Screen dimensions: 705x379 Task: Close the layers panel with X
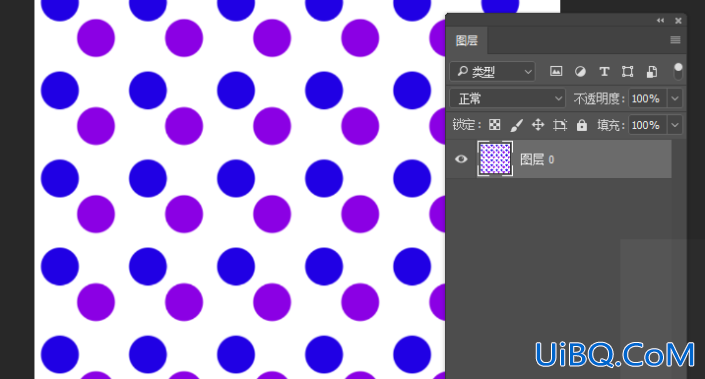tap(678, 20)
